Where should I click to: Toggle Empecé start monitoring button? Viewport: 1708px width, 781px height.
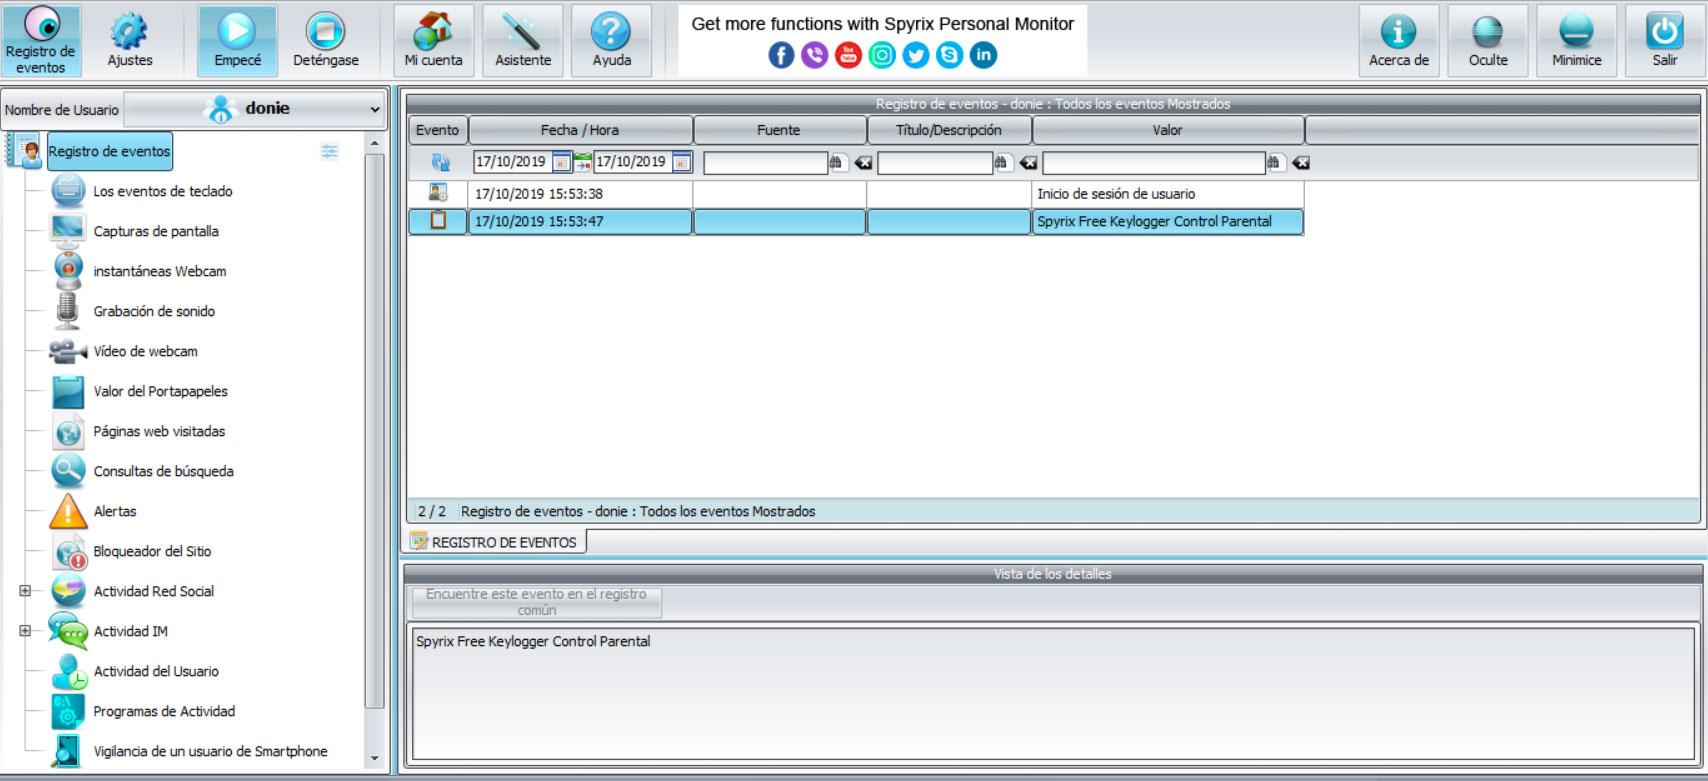pos(237,41)
